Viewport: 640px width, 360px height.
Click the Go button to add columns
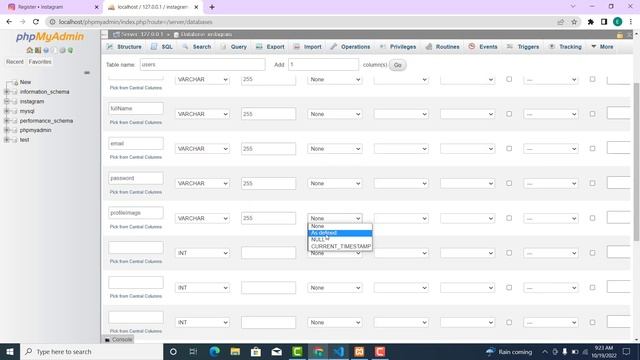click(398, 65)
